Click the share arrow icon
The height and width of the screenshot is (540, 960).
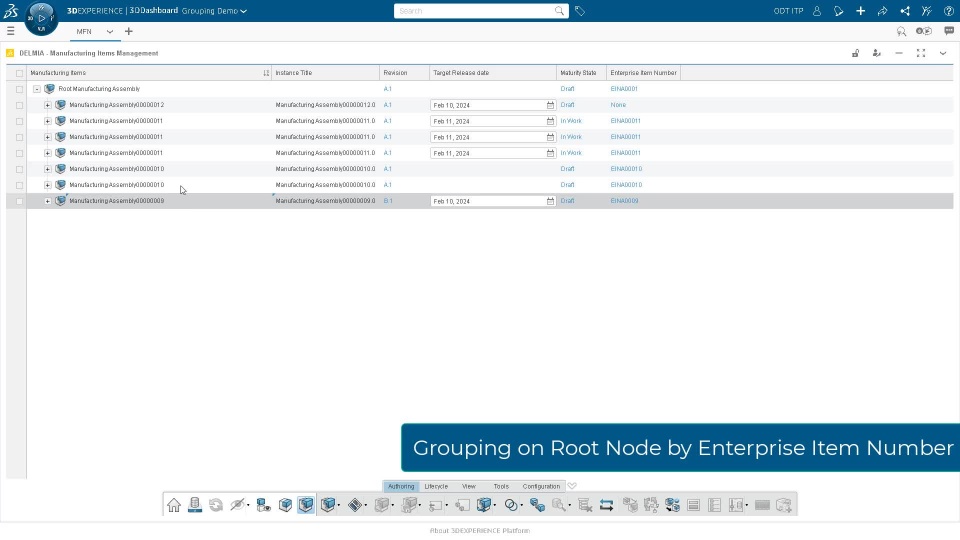(882, 11)
